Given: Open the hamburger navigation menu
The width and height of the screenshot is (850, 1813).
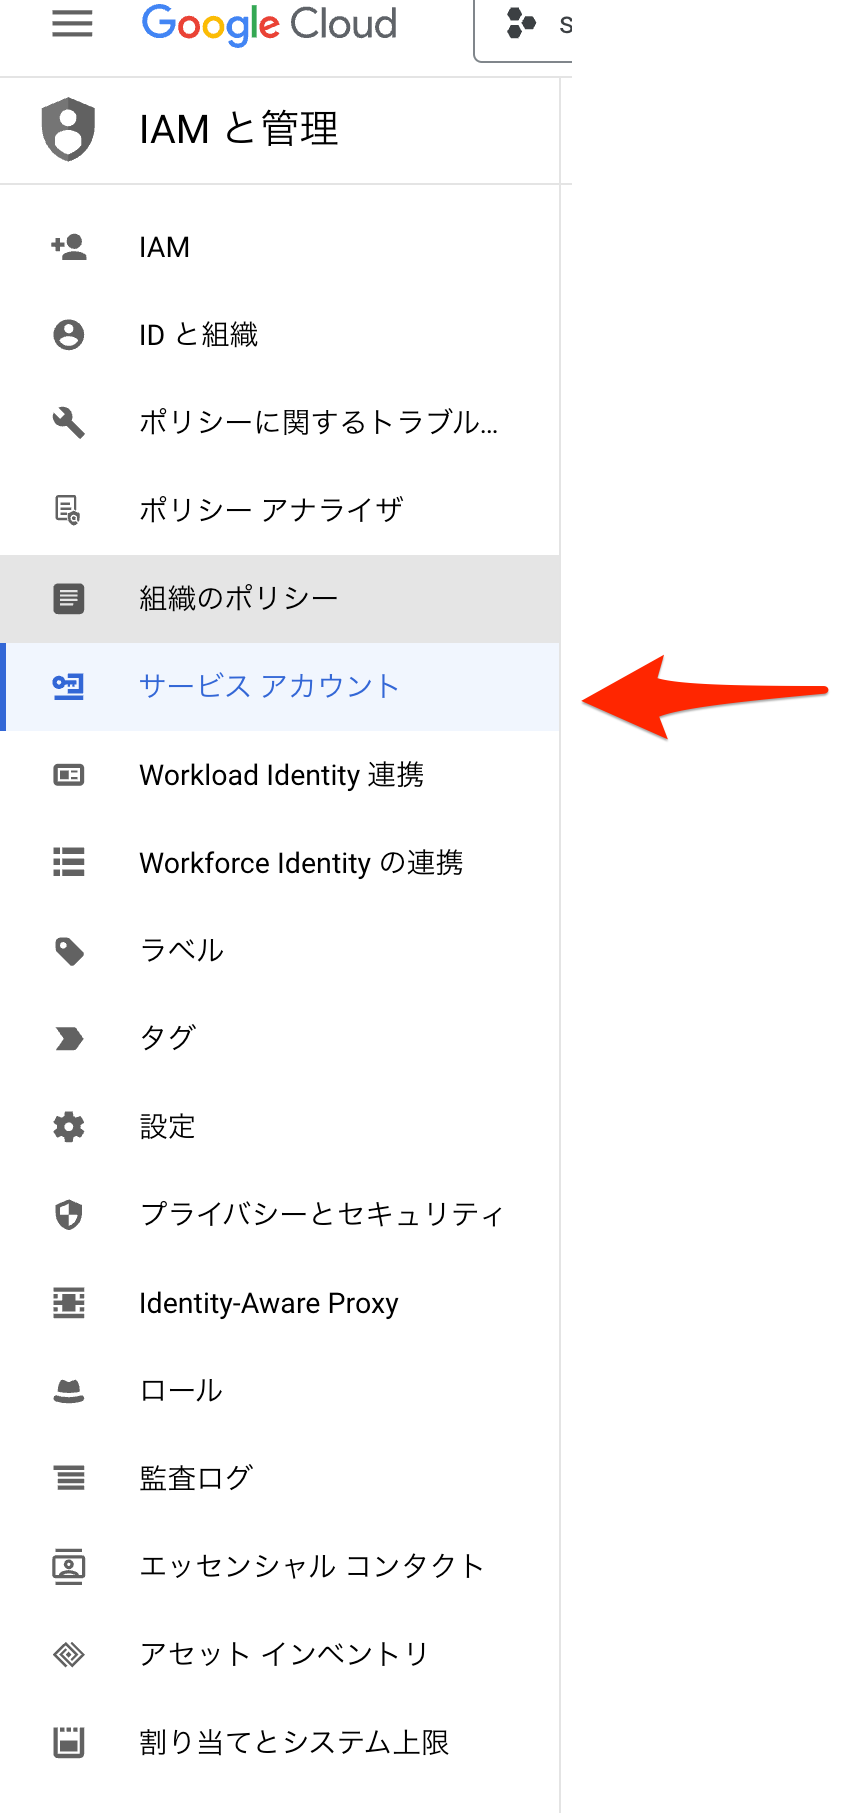Looking at the screenshot, I should tap(72, 24).
